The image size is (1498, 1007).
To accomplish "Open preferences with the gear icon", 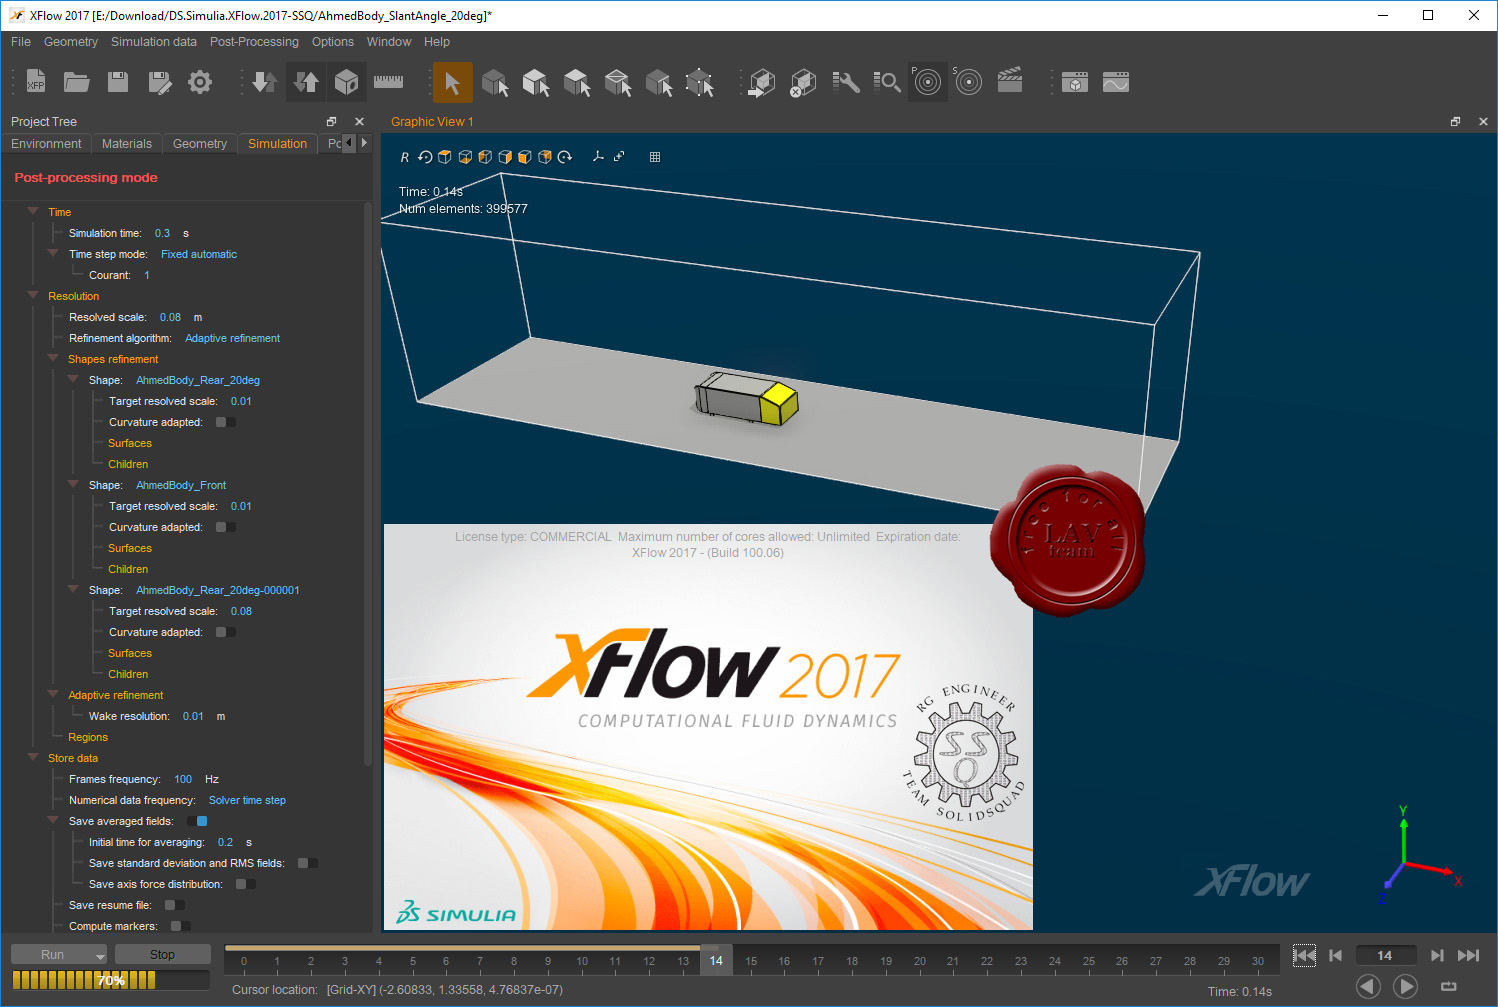I will click(x=200, y=82).
